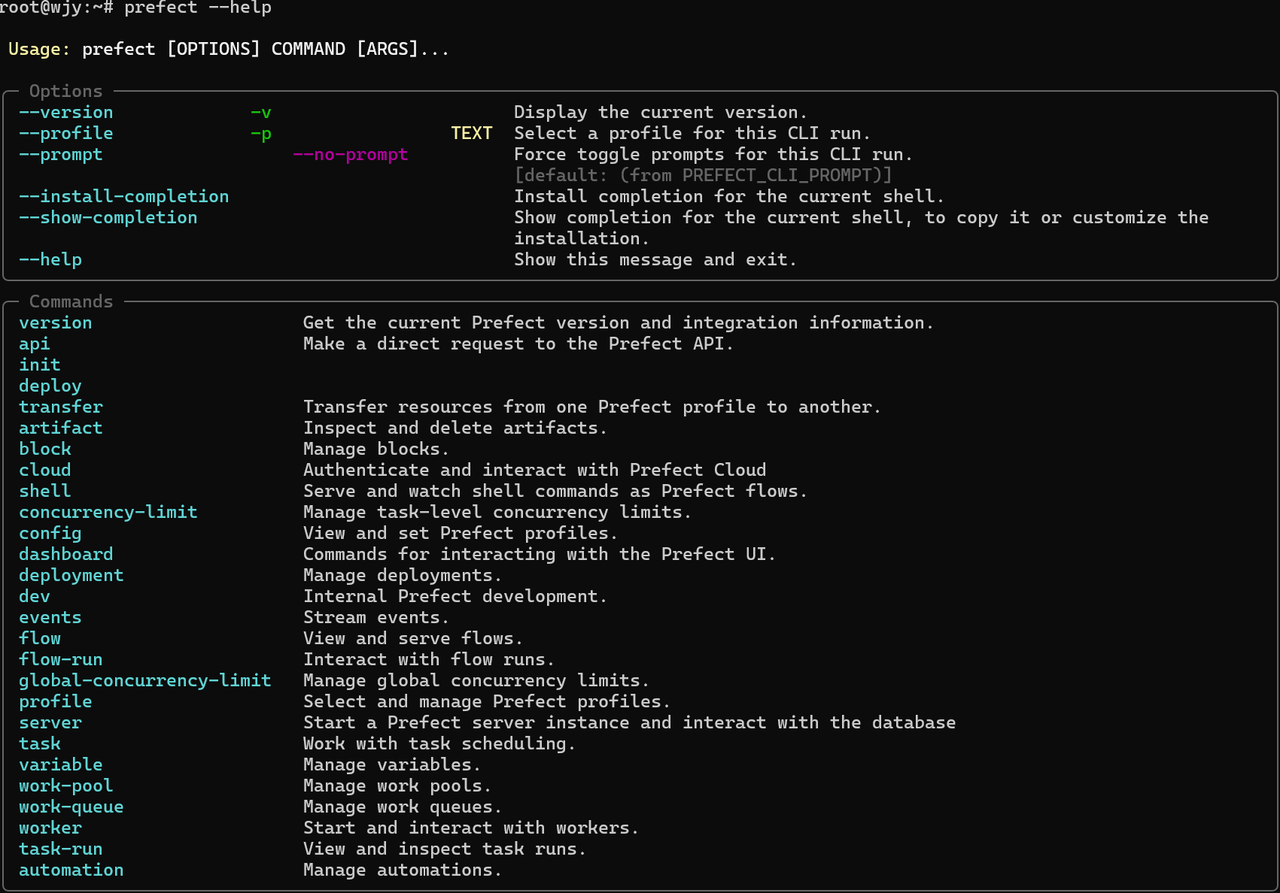Select the 'concurrency-limit' command

point(108,512)
